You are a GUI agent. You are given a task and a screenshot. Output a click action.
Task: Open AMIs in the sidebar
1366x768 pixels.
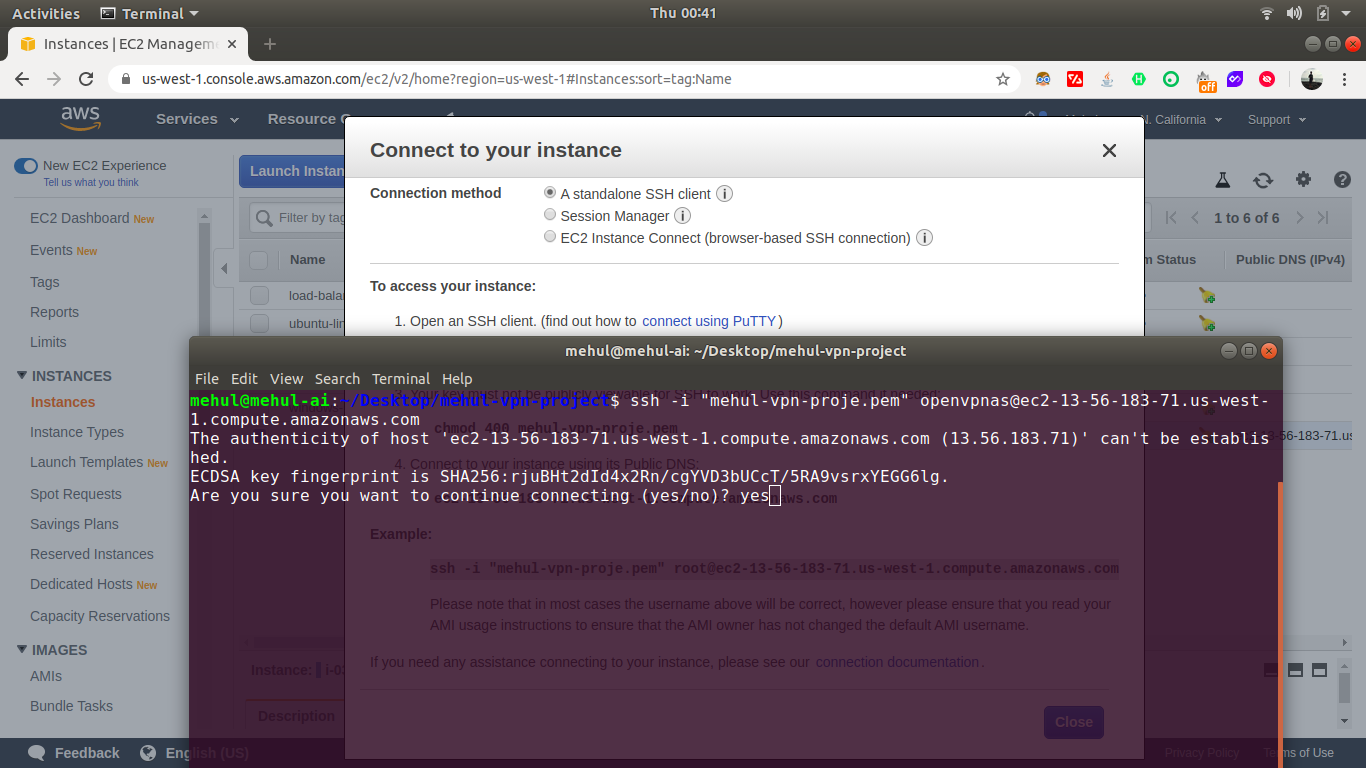(46, 676)
